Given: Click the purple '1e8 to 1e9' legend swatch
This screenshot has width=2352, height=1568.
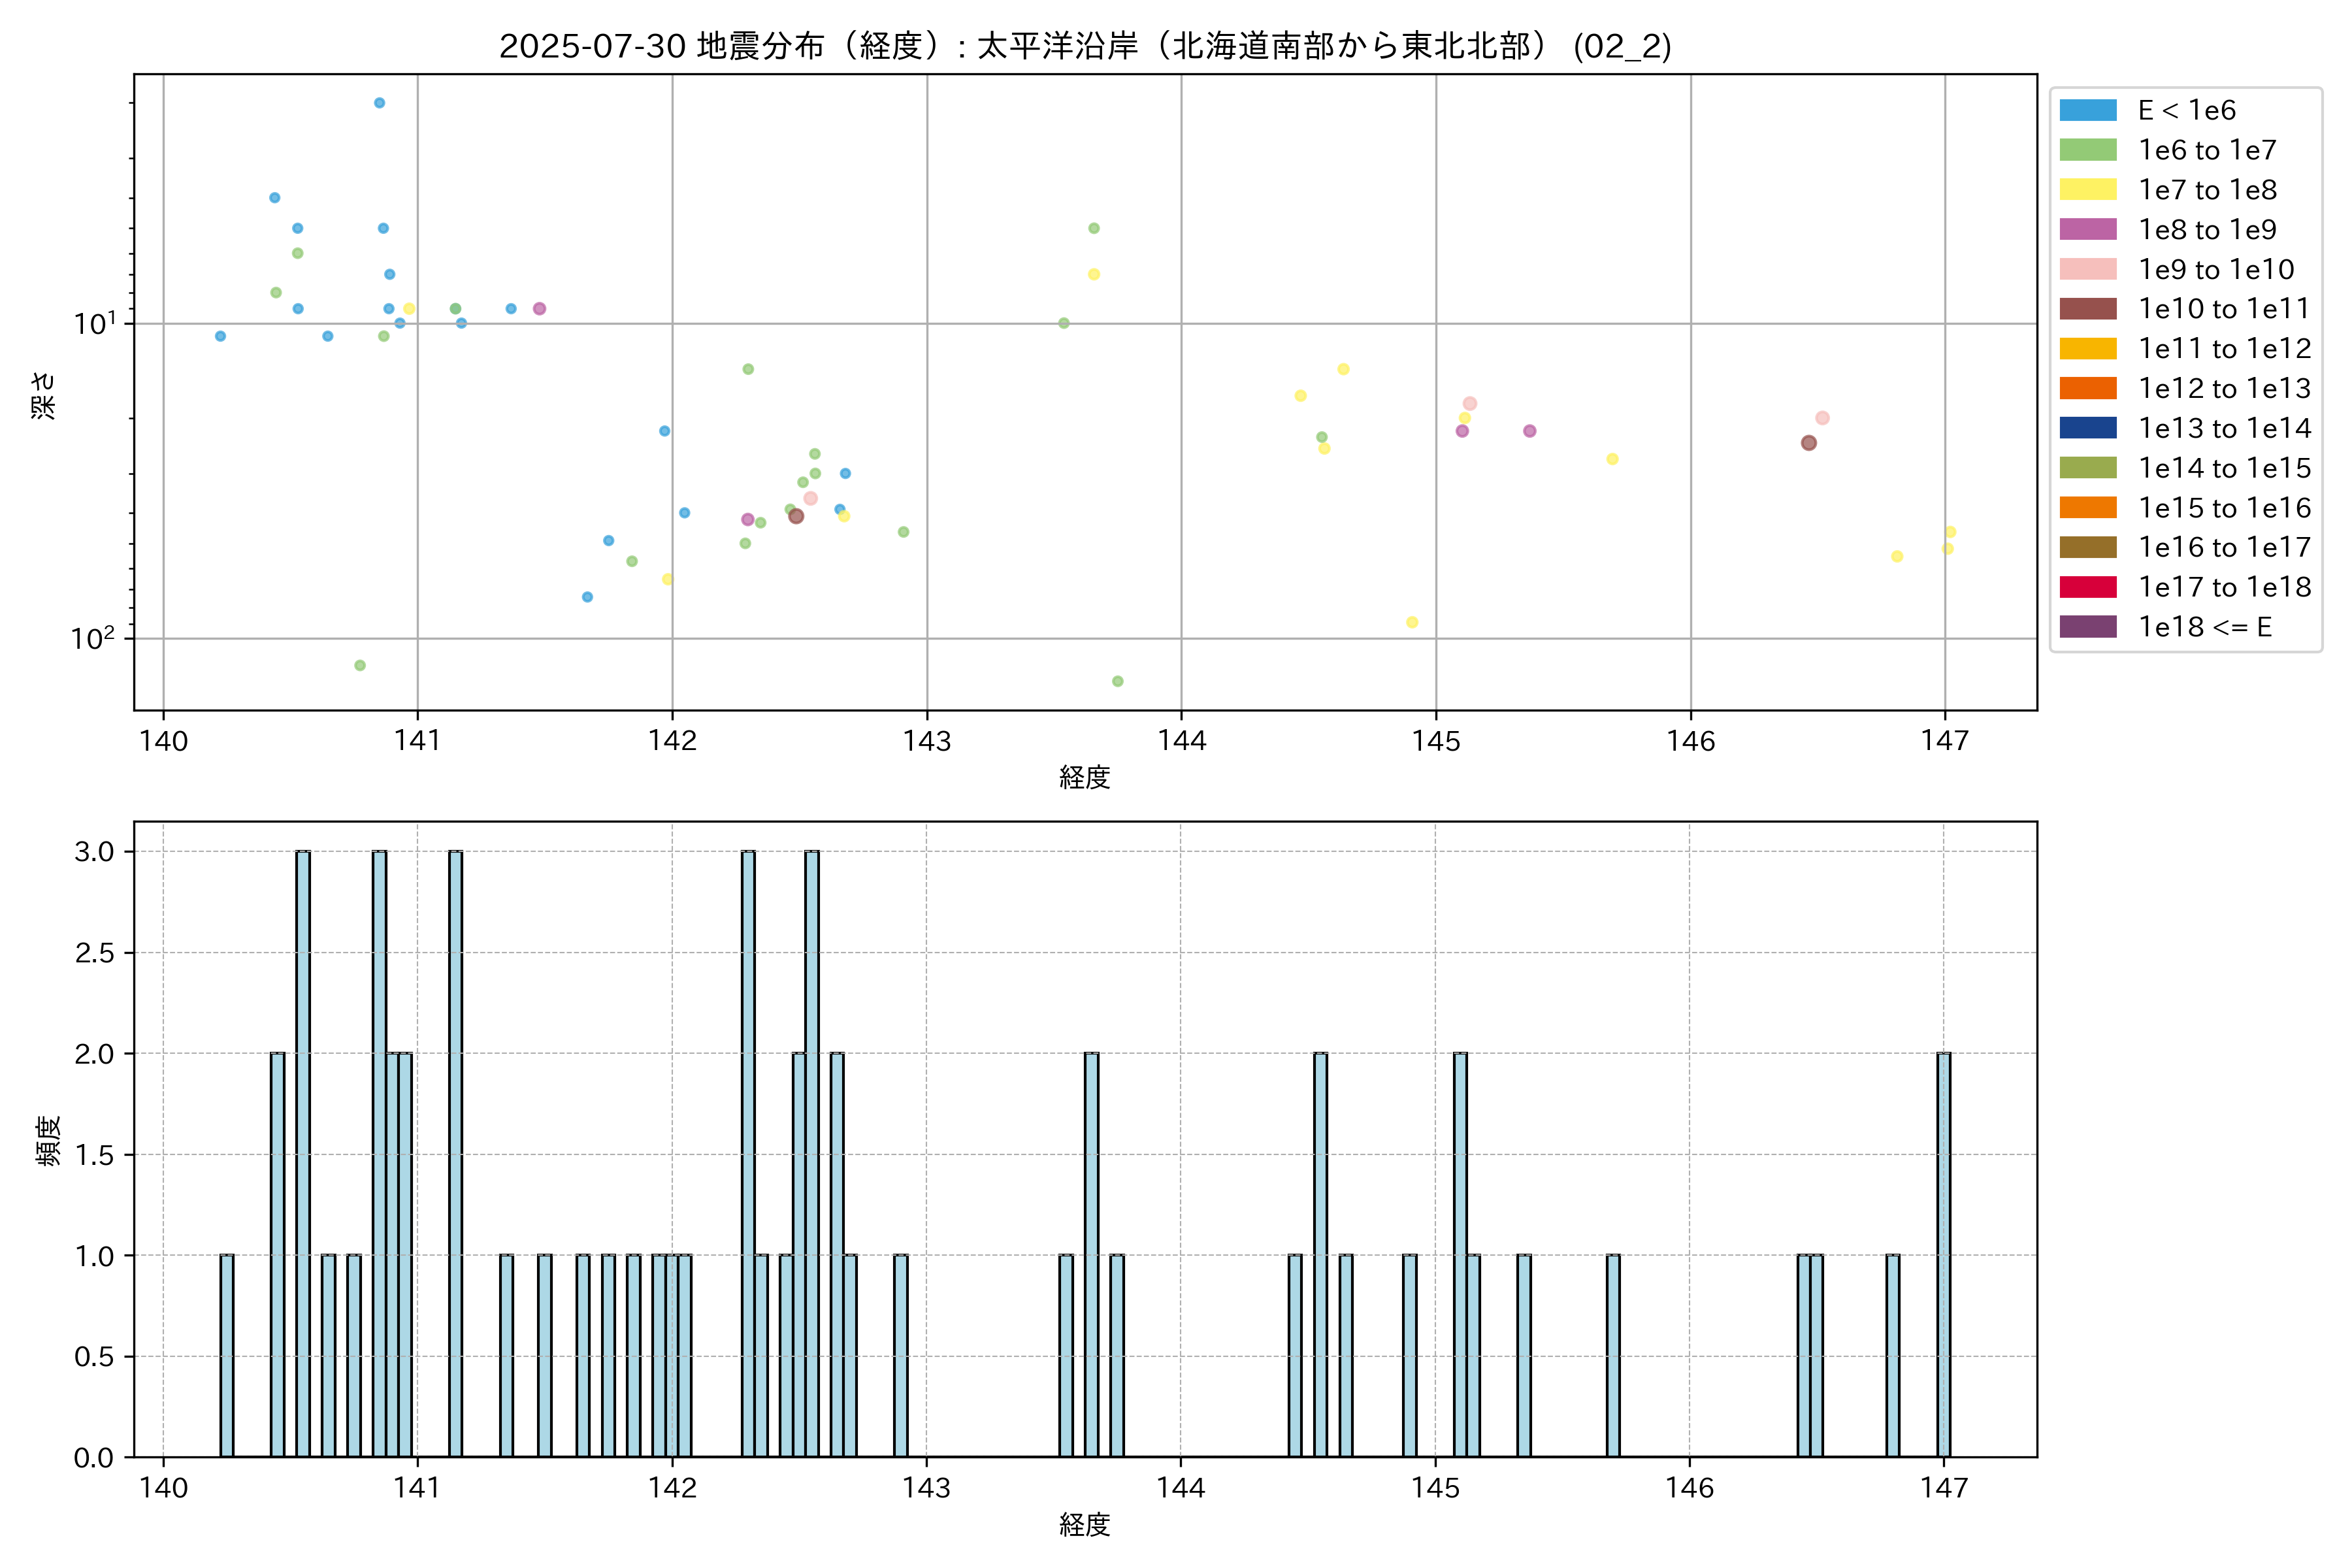Looking at the screenshot, I should tap(2087, 229).
